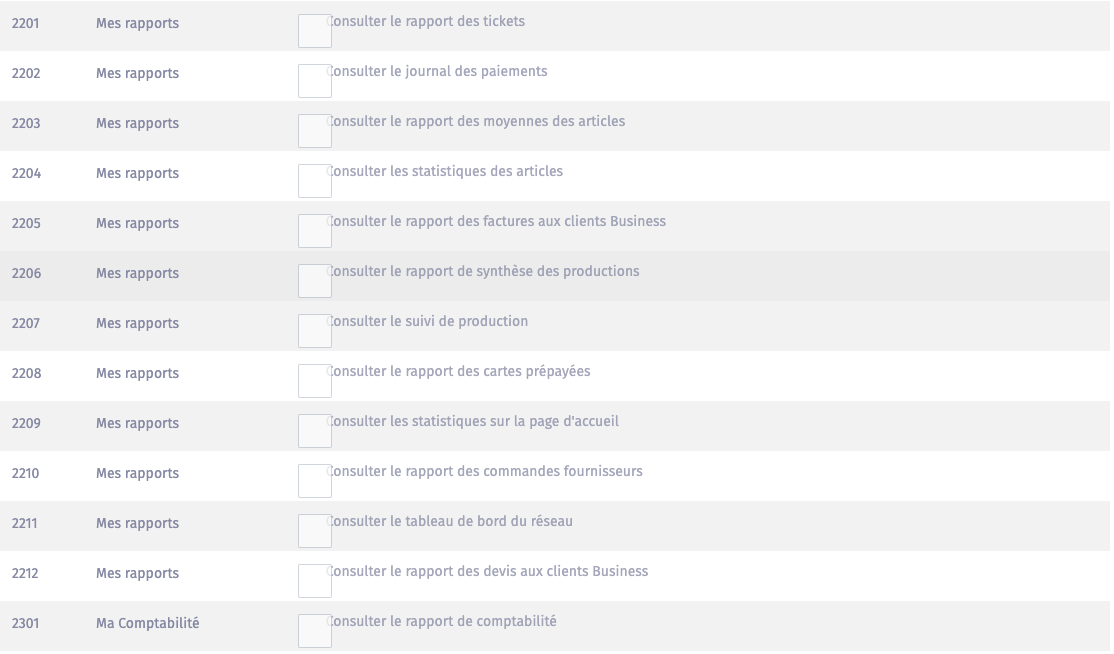
Task: Check 'Consulter le rapport des factures aux clients Business'
Action: tap(315, 231)
